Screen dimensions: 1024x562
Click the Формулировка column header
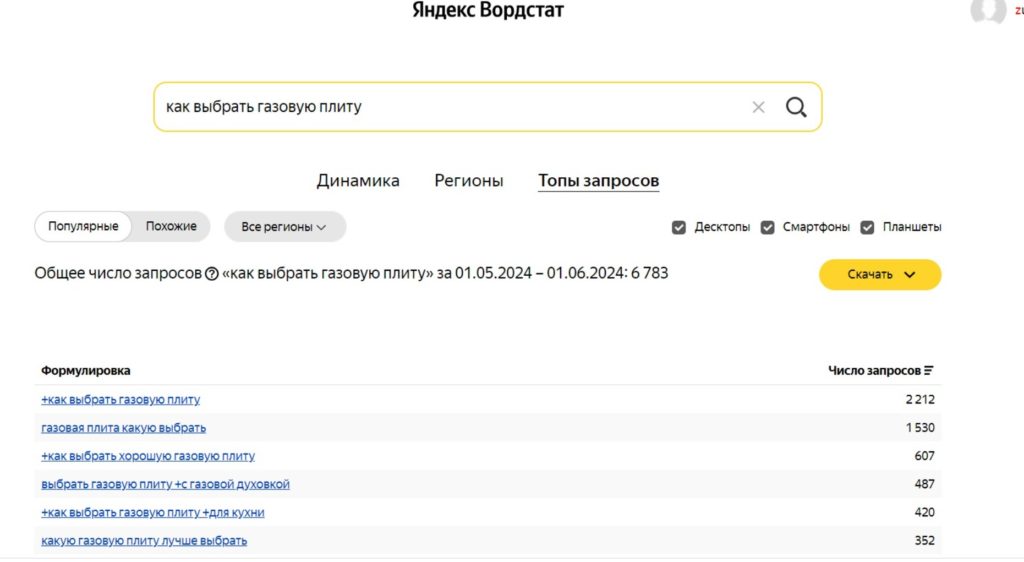pyautogui.click(x=86, y=371)
